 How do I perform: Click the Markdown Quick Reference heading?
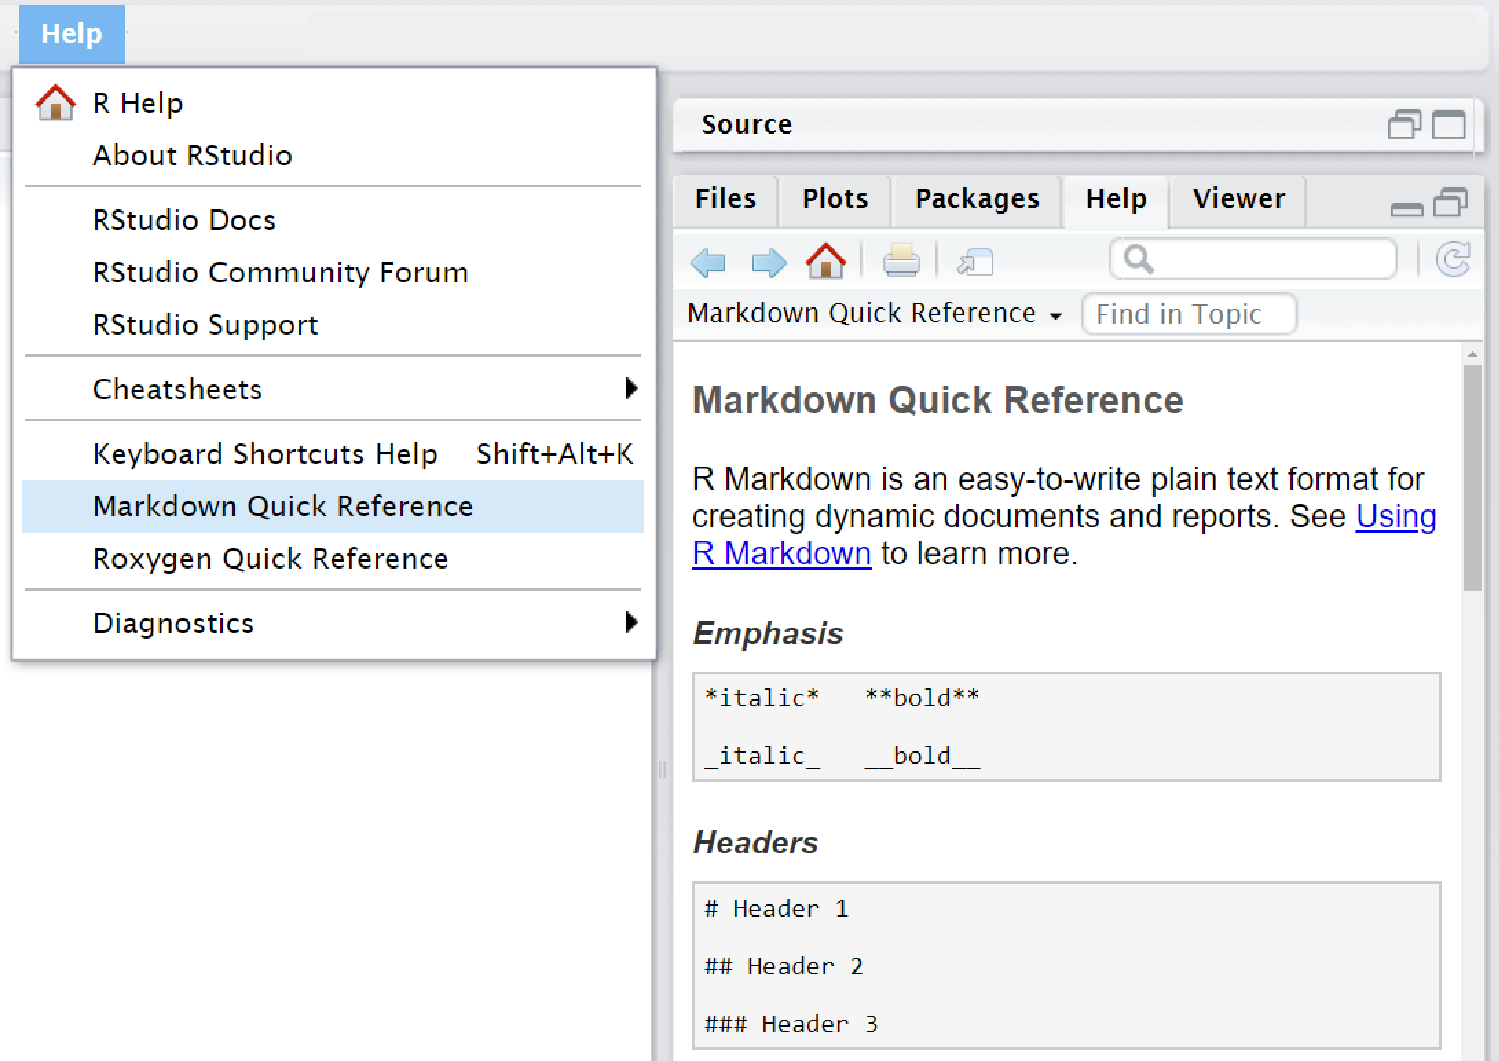point(938,400)
